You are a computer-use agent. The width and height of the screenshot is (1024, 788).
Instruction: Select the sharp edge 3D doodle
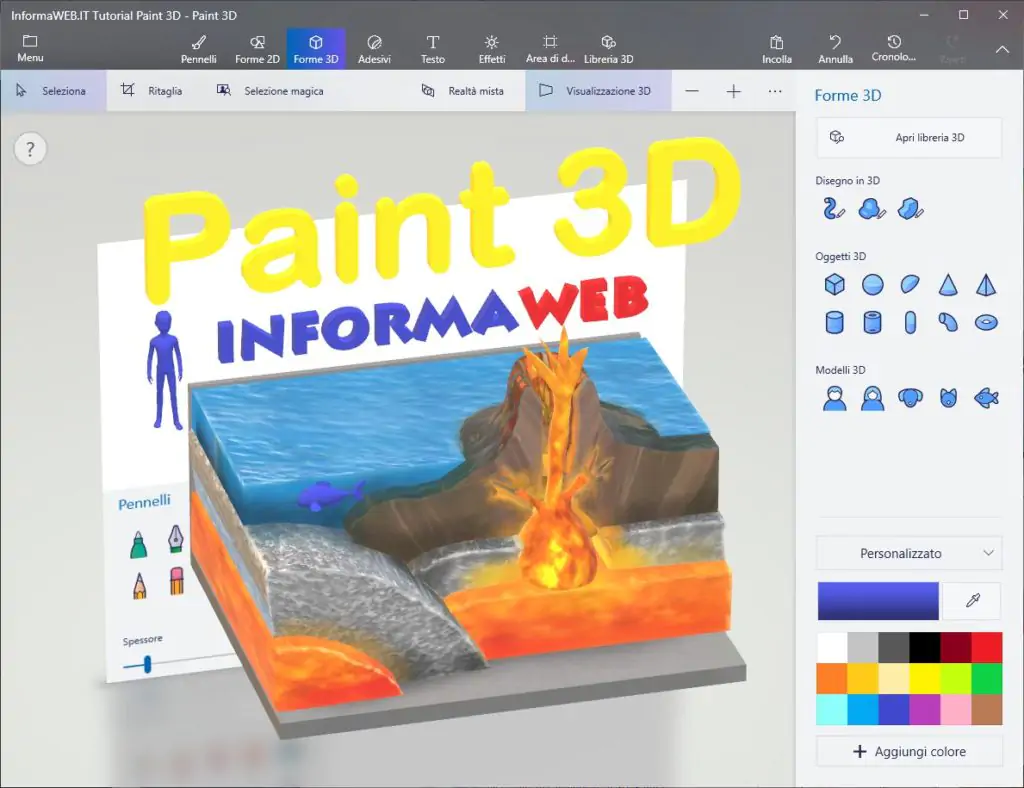(x=910, y=209)
